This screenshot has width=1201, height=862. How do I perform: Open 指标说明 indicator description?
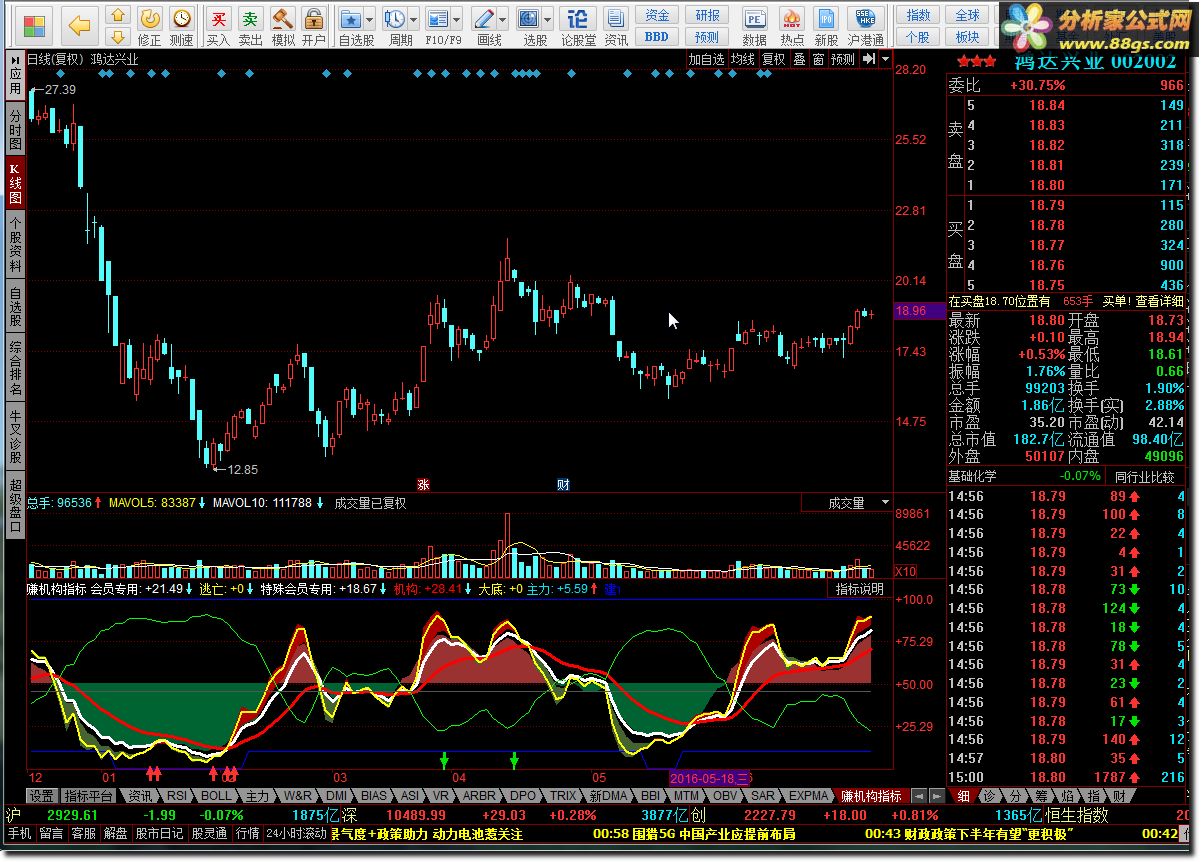[860, 589]
